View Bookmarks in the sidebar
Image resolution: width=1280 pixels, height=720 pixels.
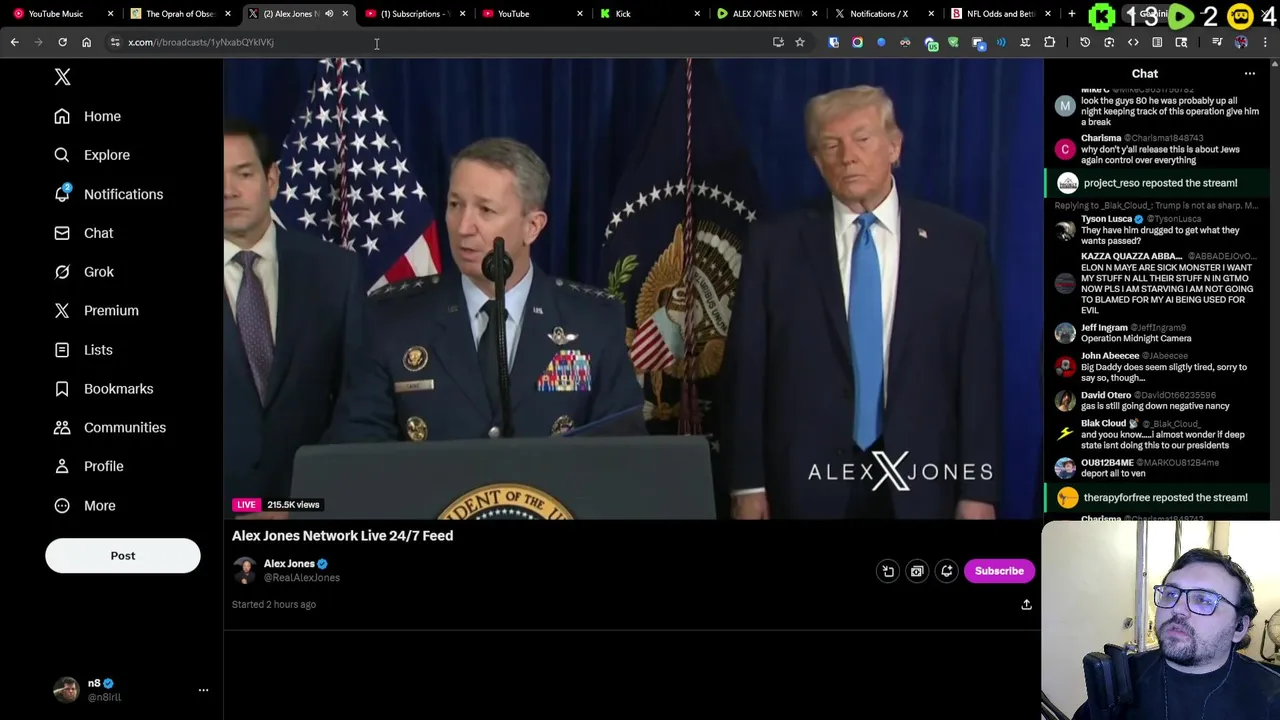coord(104,389)
